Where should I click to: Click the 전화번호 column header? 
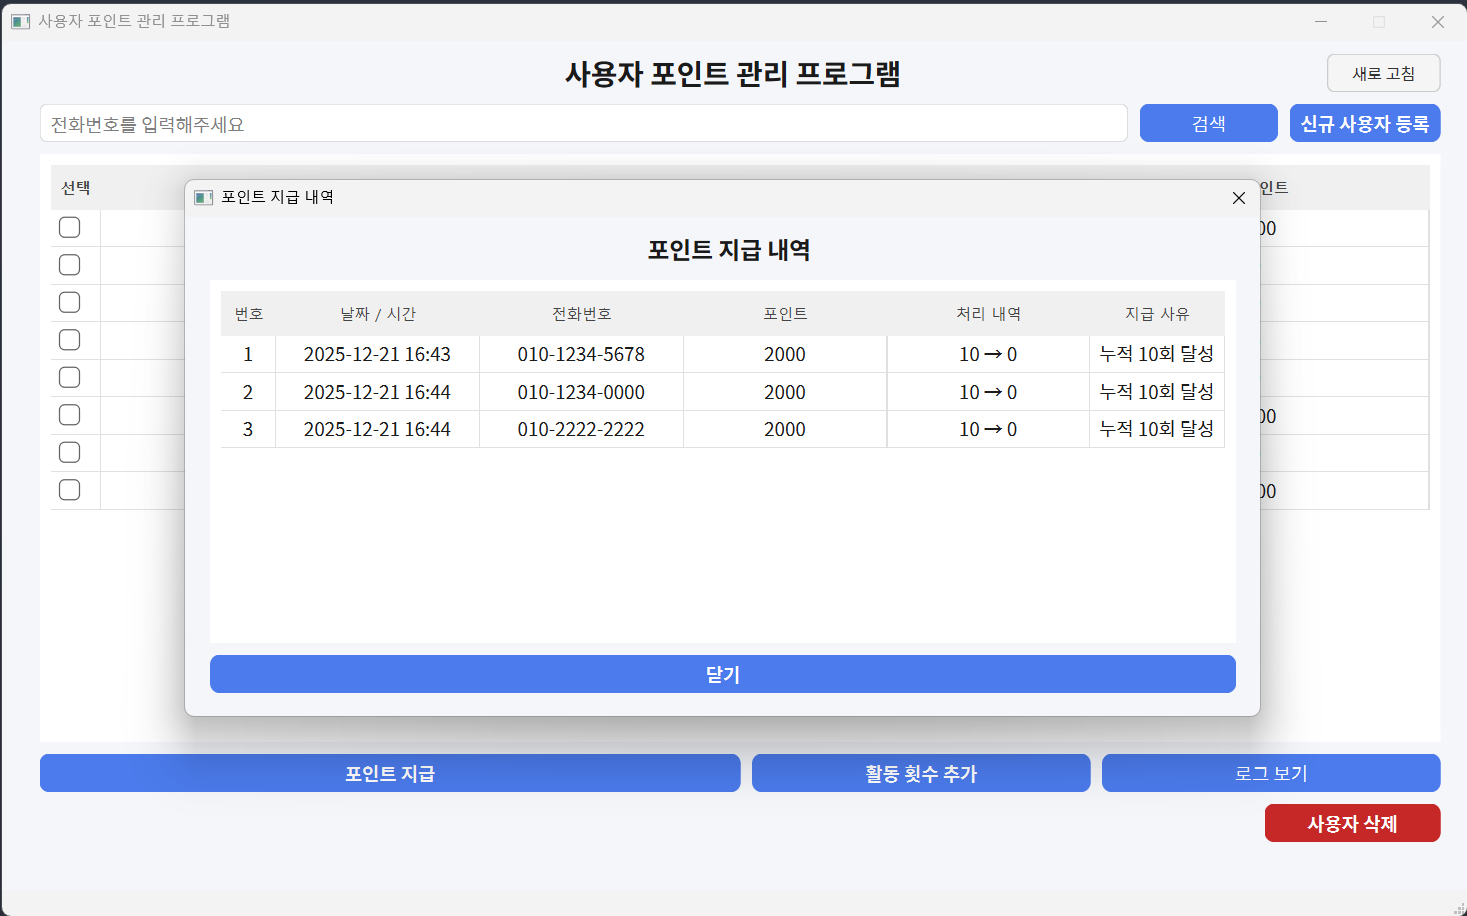(581, 314)
